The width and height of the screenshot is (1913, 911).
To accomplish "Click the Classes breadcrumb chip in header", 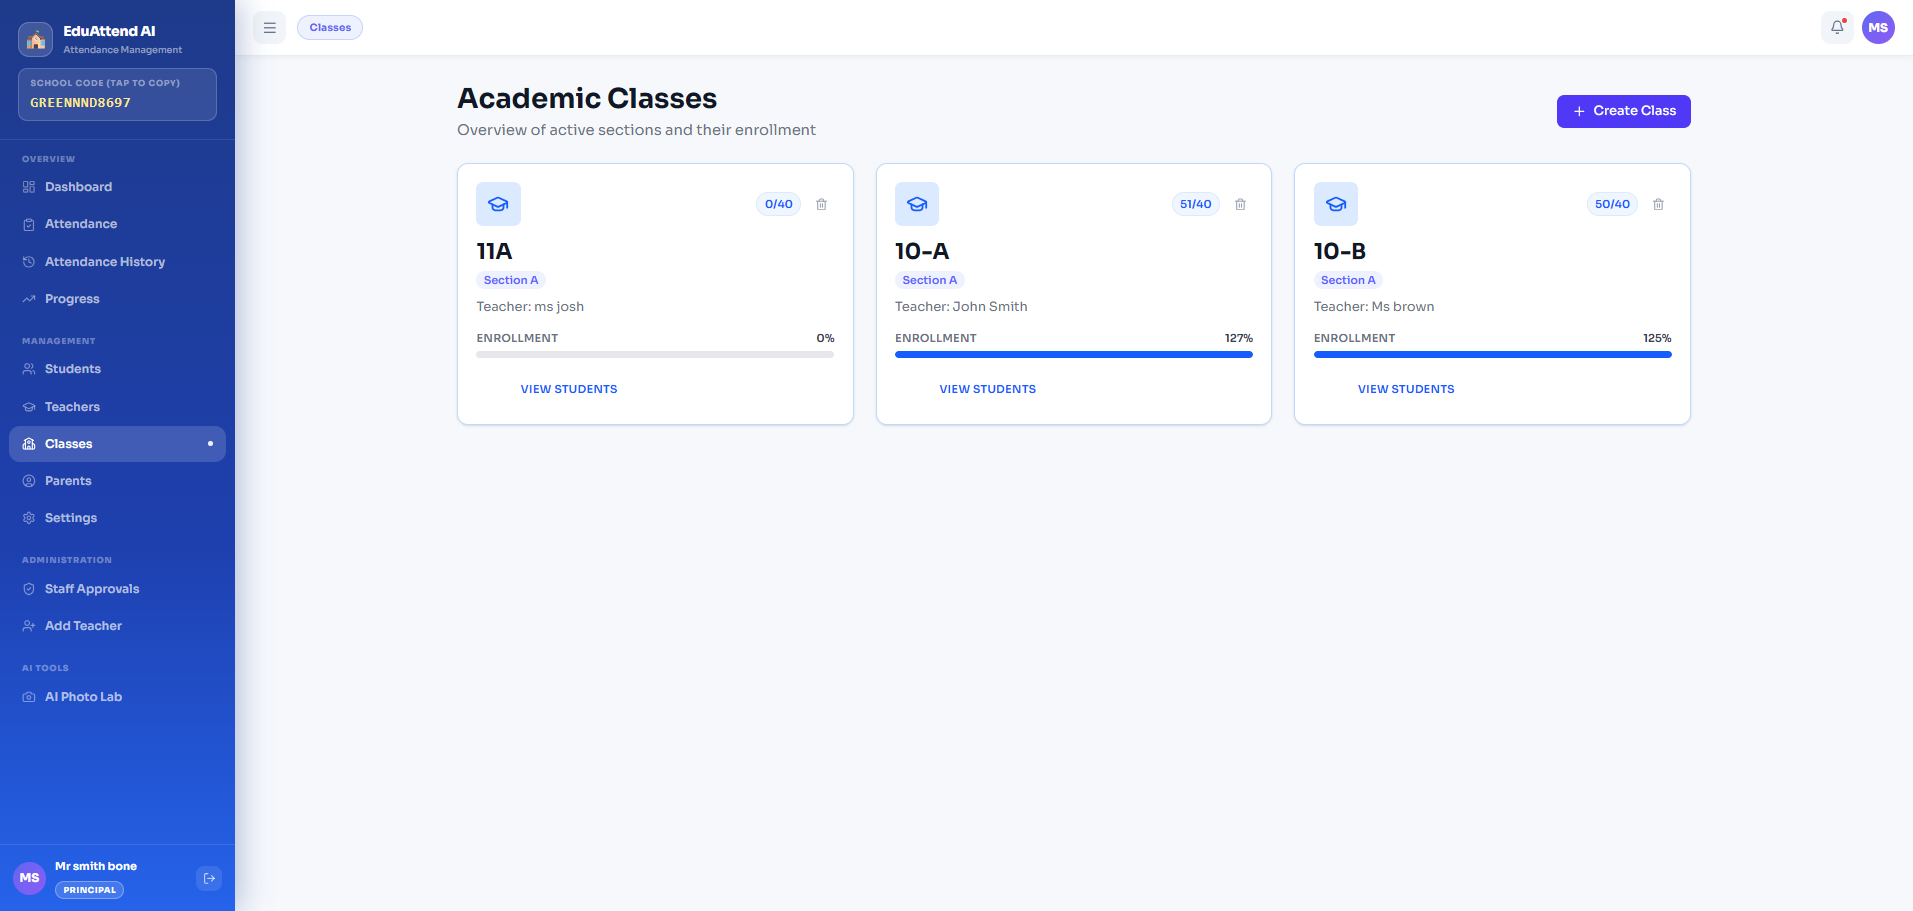I will coord(330,28).
